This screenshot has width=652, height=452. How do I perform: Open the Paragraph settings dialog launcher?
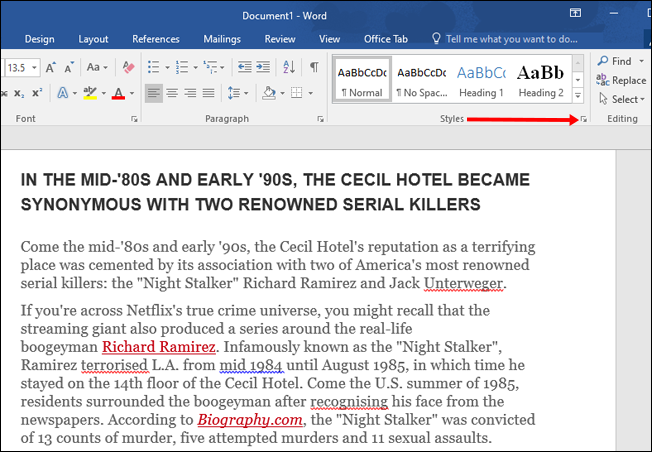(x=320, y=119)
